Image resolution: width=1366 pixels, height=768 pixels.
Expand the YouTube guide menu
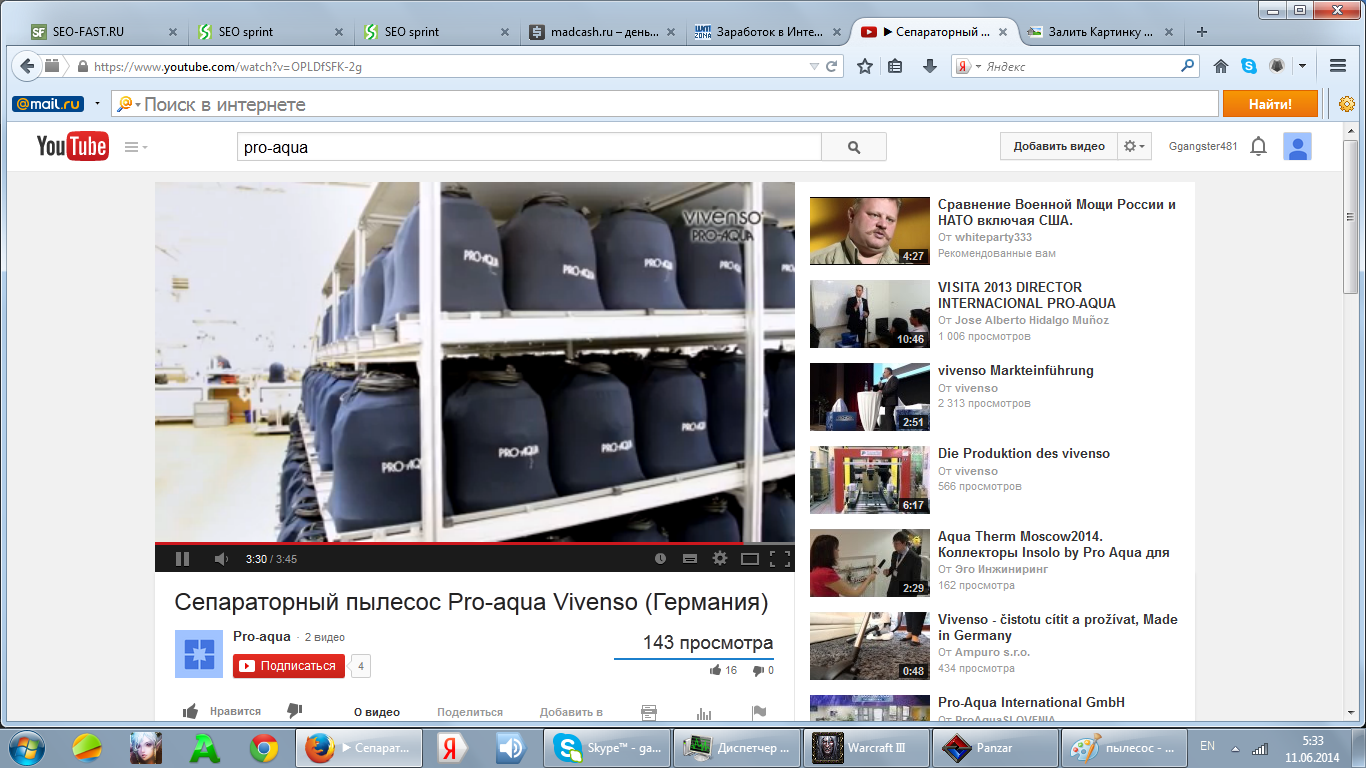[136, 147]
